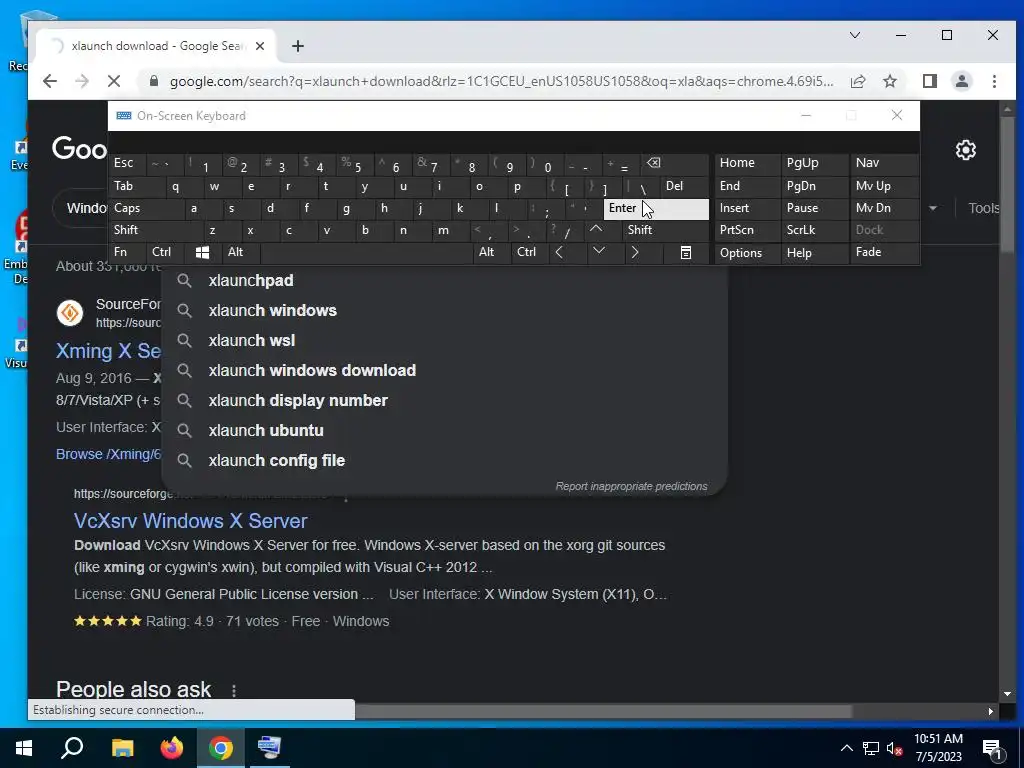Select the 'xlaunch windows download' suggestion
The width and height of the screenshot is (1024, 768).
pyautogui.click(x=444, y=371)
